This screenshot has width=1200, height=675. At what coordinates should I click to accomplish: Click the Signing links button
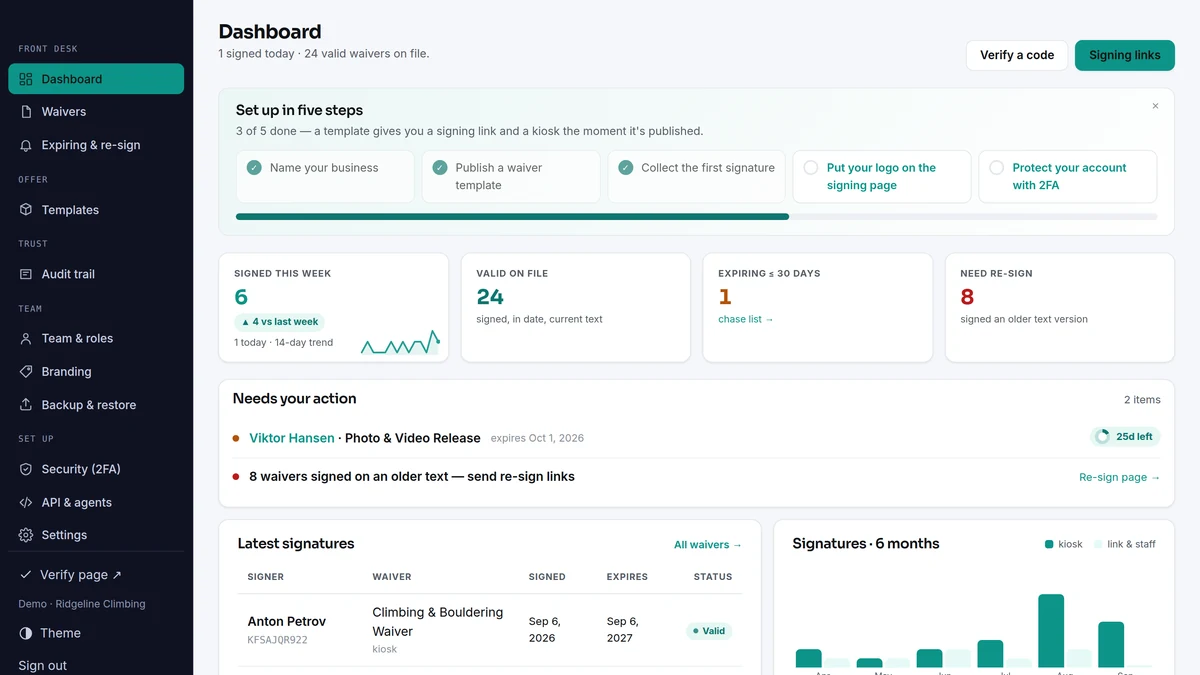[1125, 55]
